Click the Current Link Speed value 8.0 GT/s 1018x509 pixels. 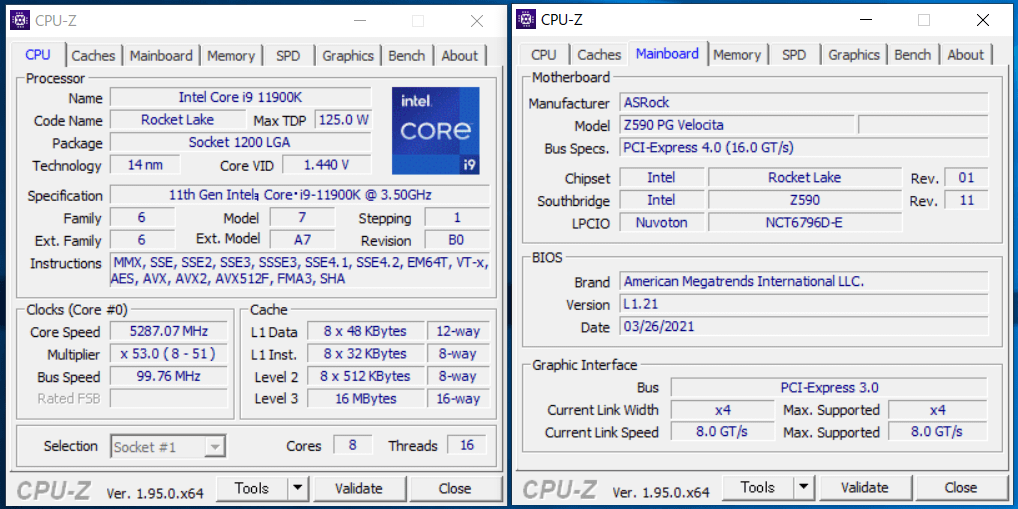(x=723, y=432)
